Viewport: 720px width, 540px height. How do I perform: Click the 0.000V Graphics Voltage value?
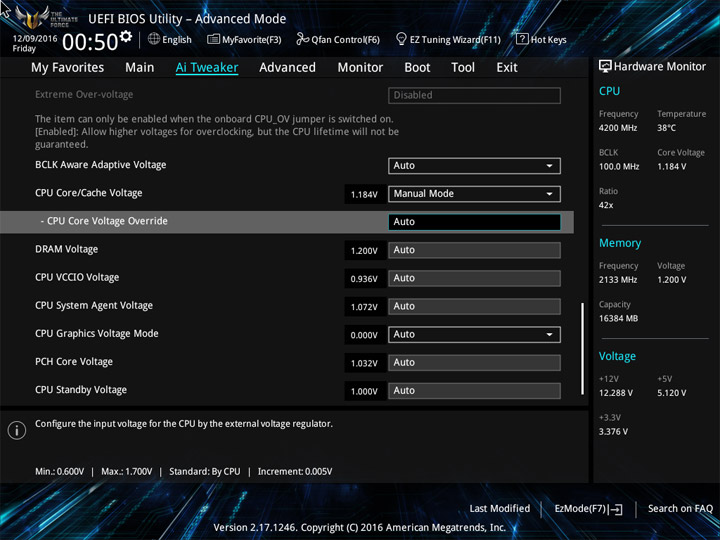(x=364, y=335)
